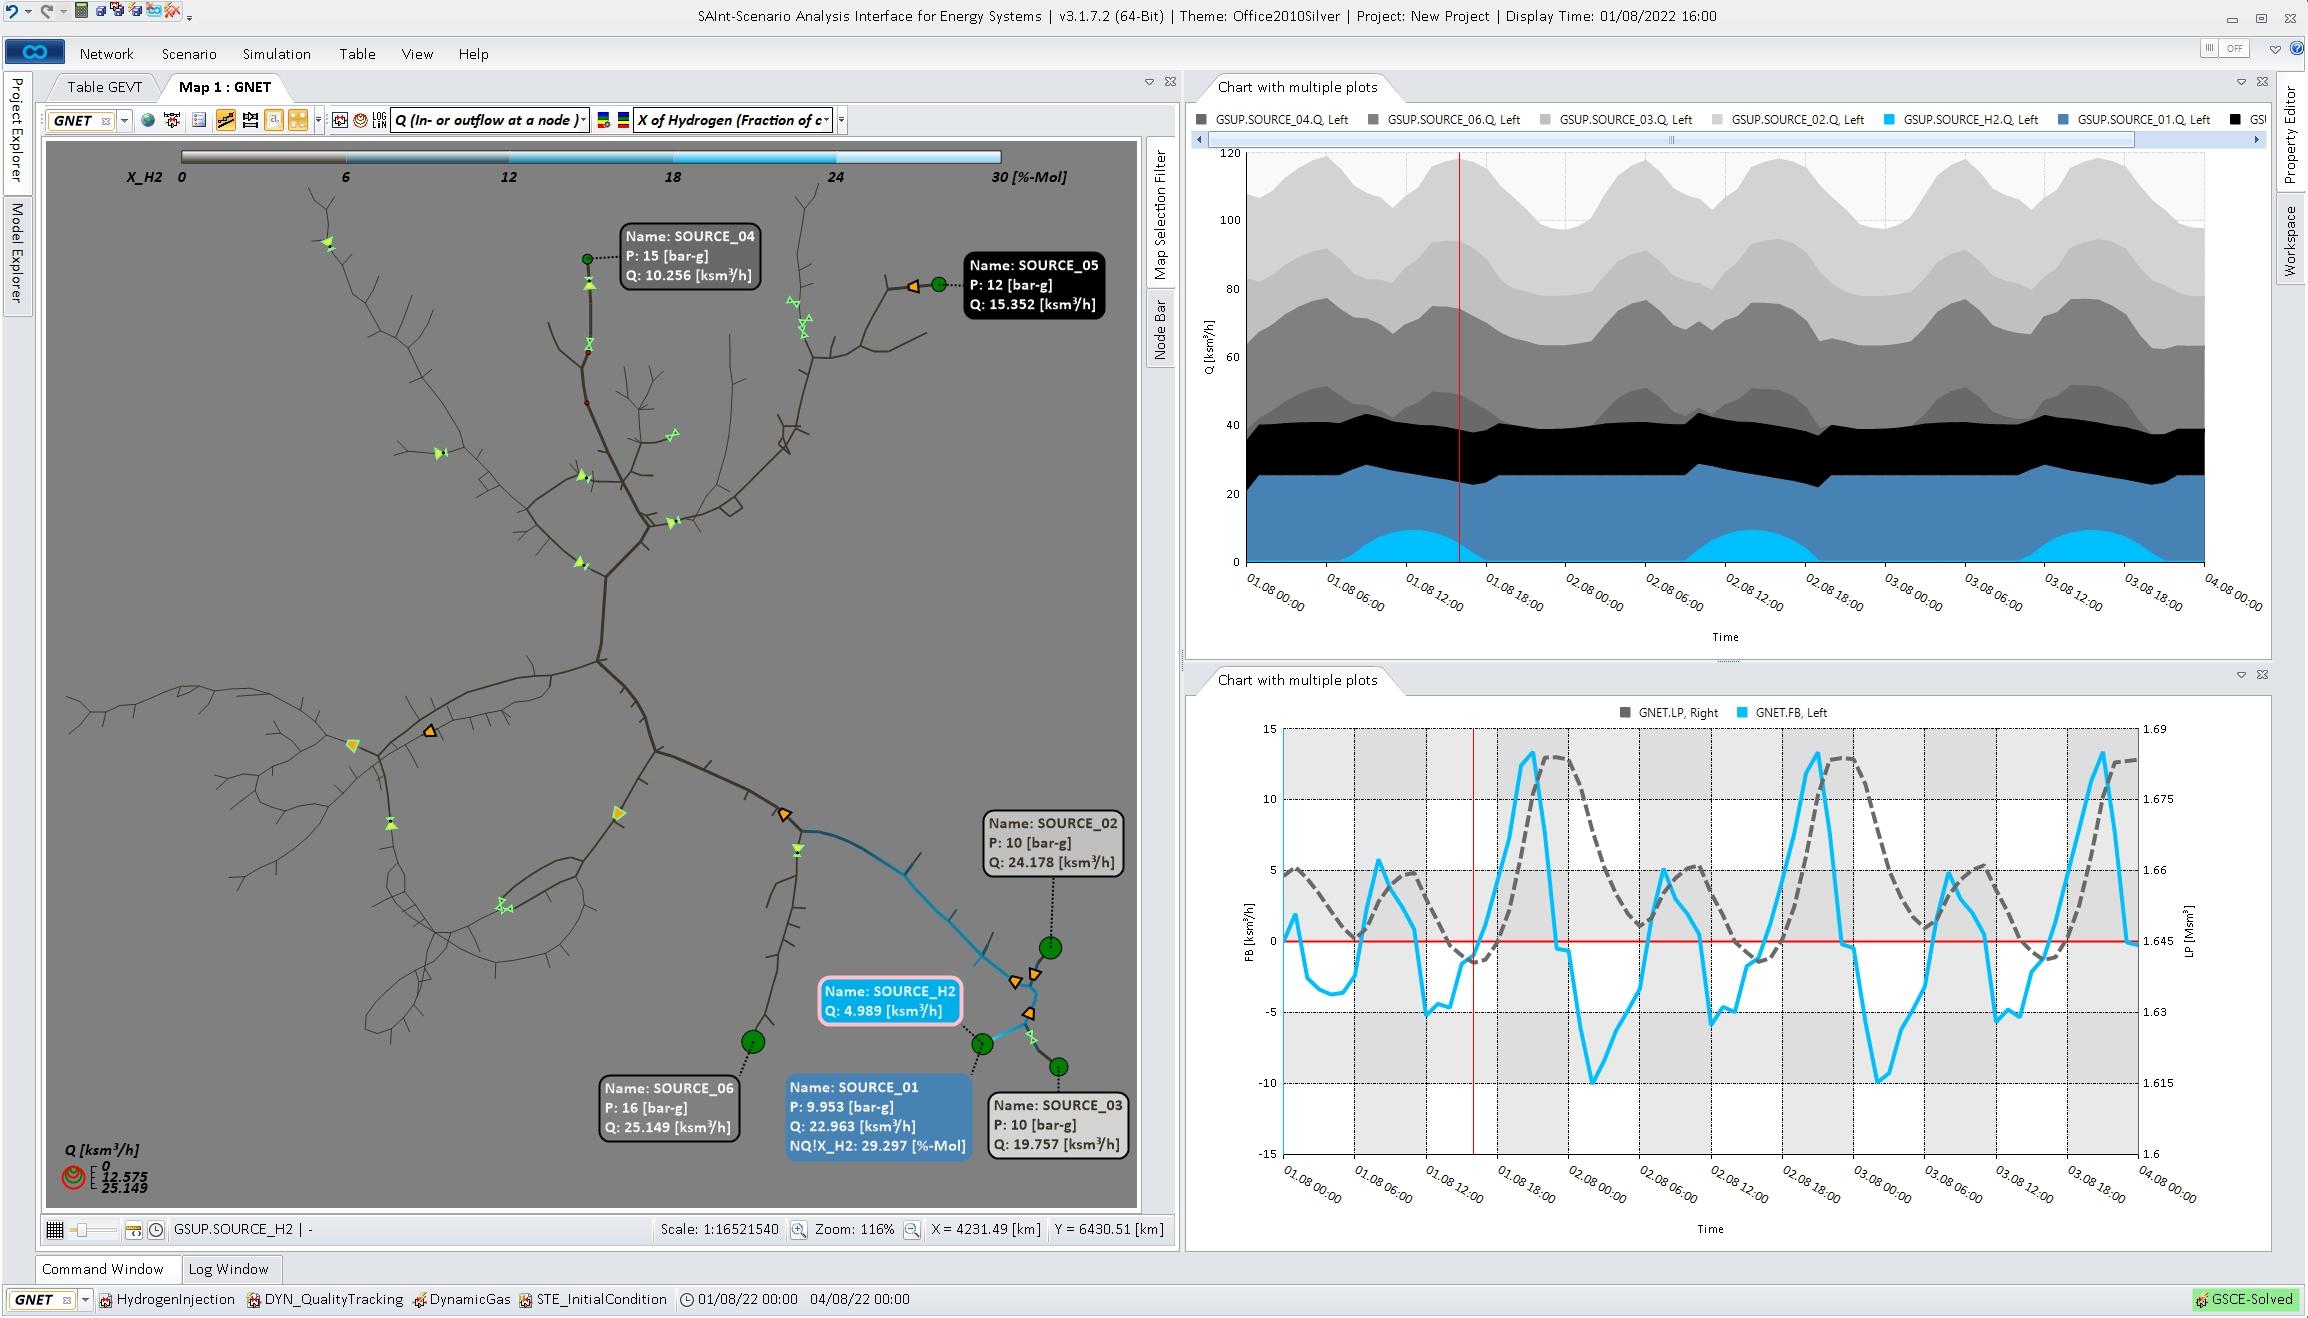Viewport: 2308px width, 1318px height.
Task: Click the zoom in magnifier icon
Action: (x=798, y=1230)
